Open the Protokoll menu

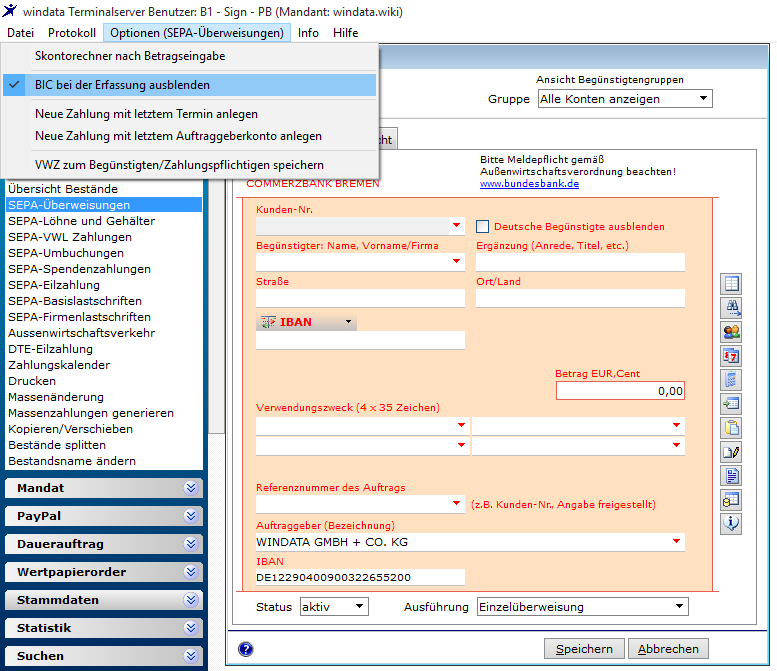tap(72, 33)
